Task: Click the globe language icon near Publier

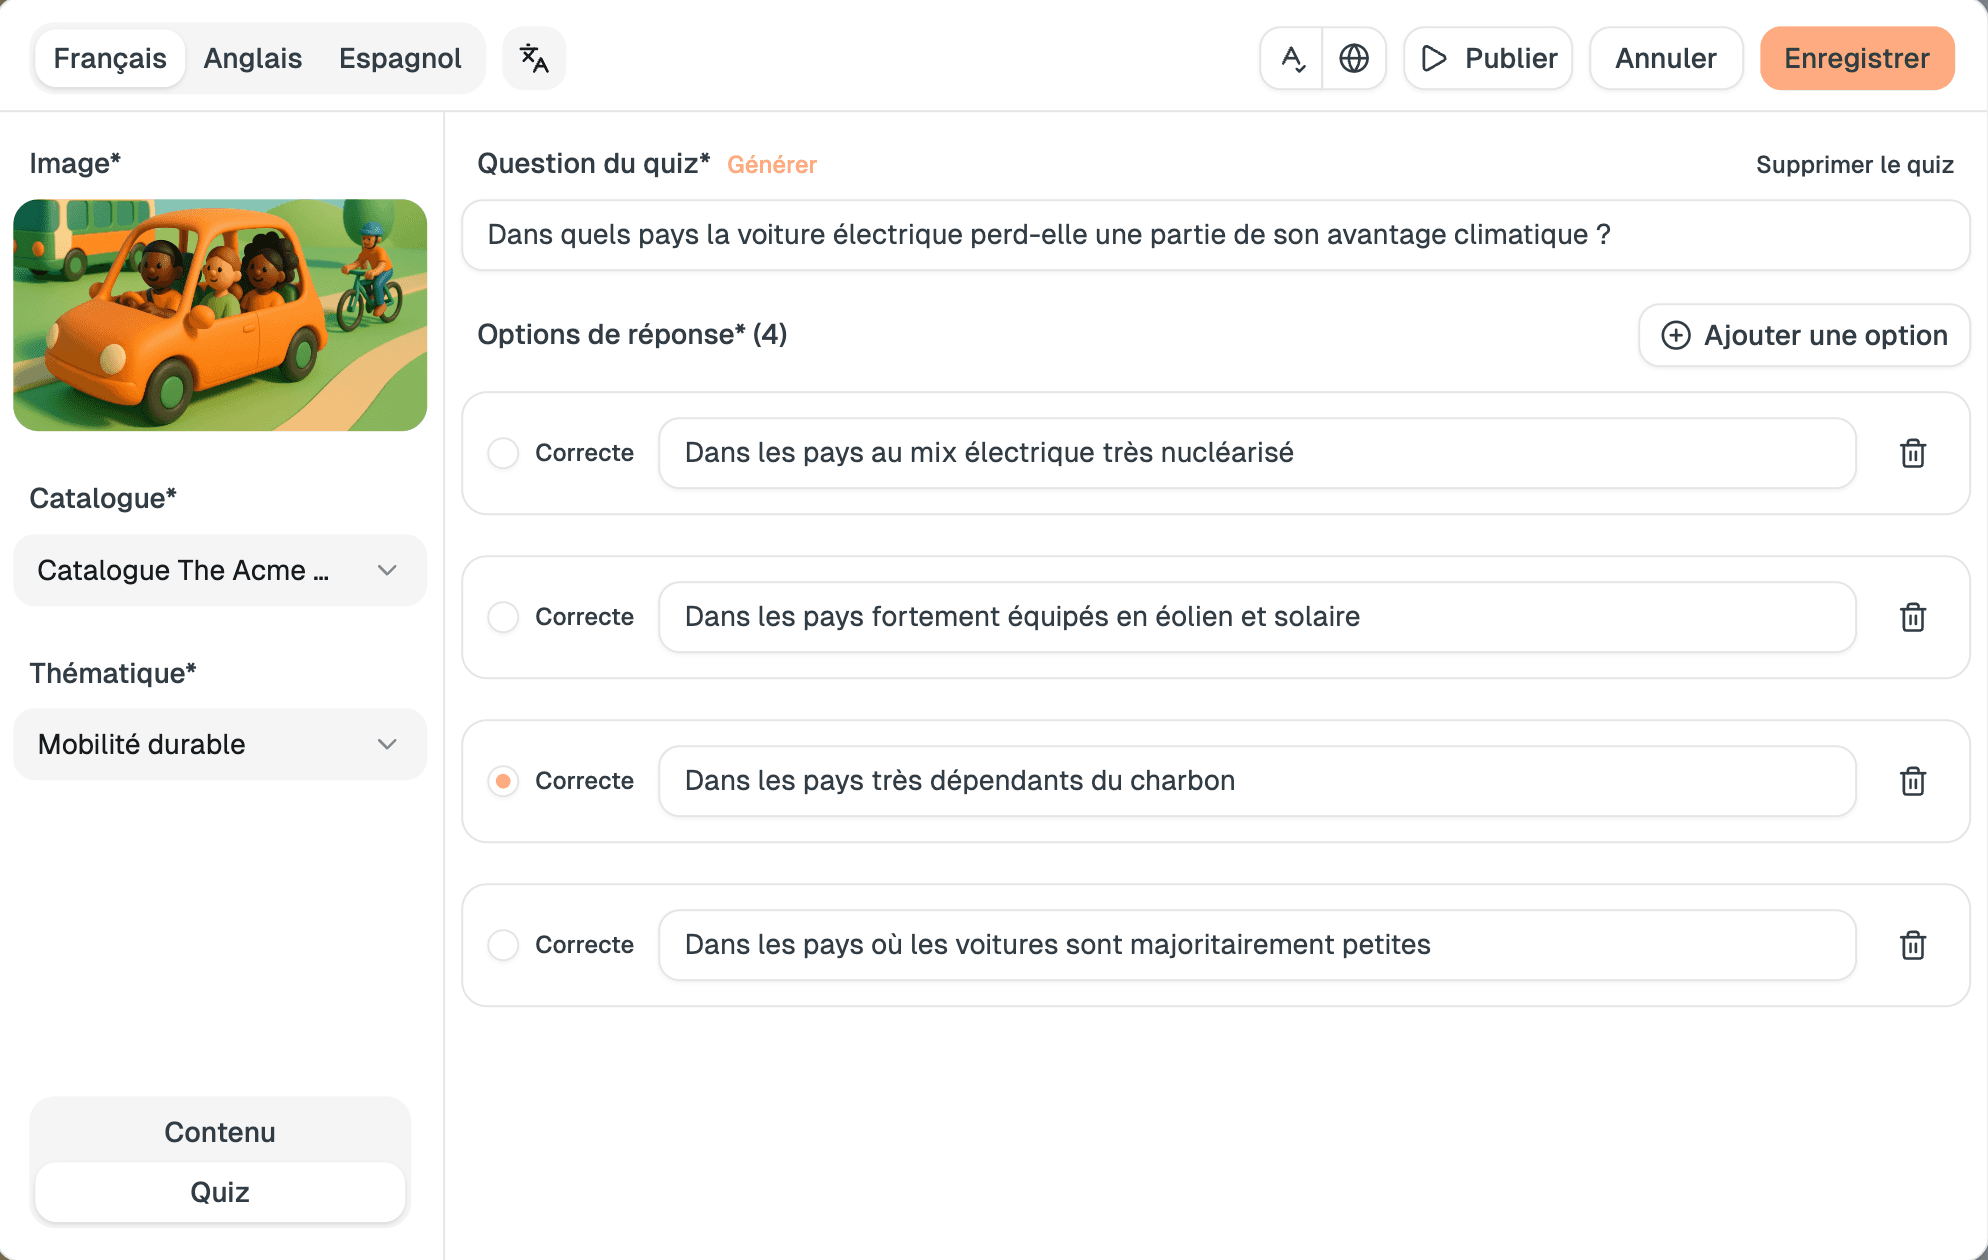Action: [x=1355, y=57]
